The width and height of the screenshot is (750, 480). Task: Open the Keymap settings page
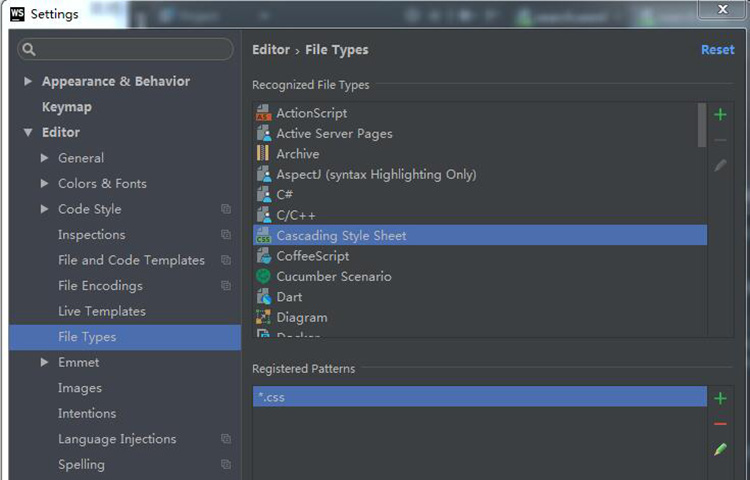[66, 107]
